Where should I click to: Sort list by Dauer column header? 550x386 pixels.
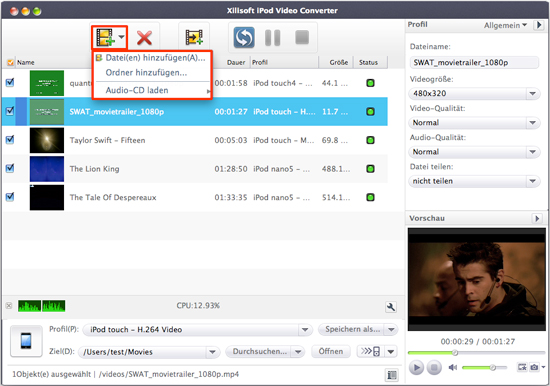[236, 62]
